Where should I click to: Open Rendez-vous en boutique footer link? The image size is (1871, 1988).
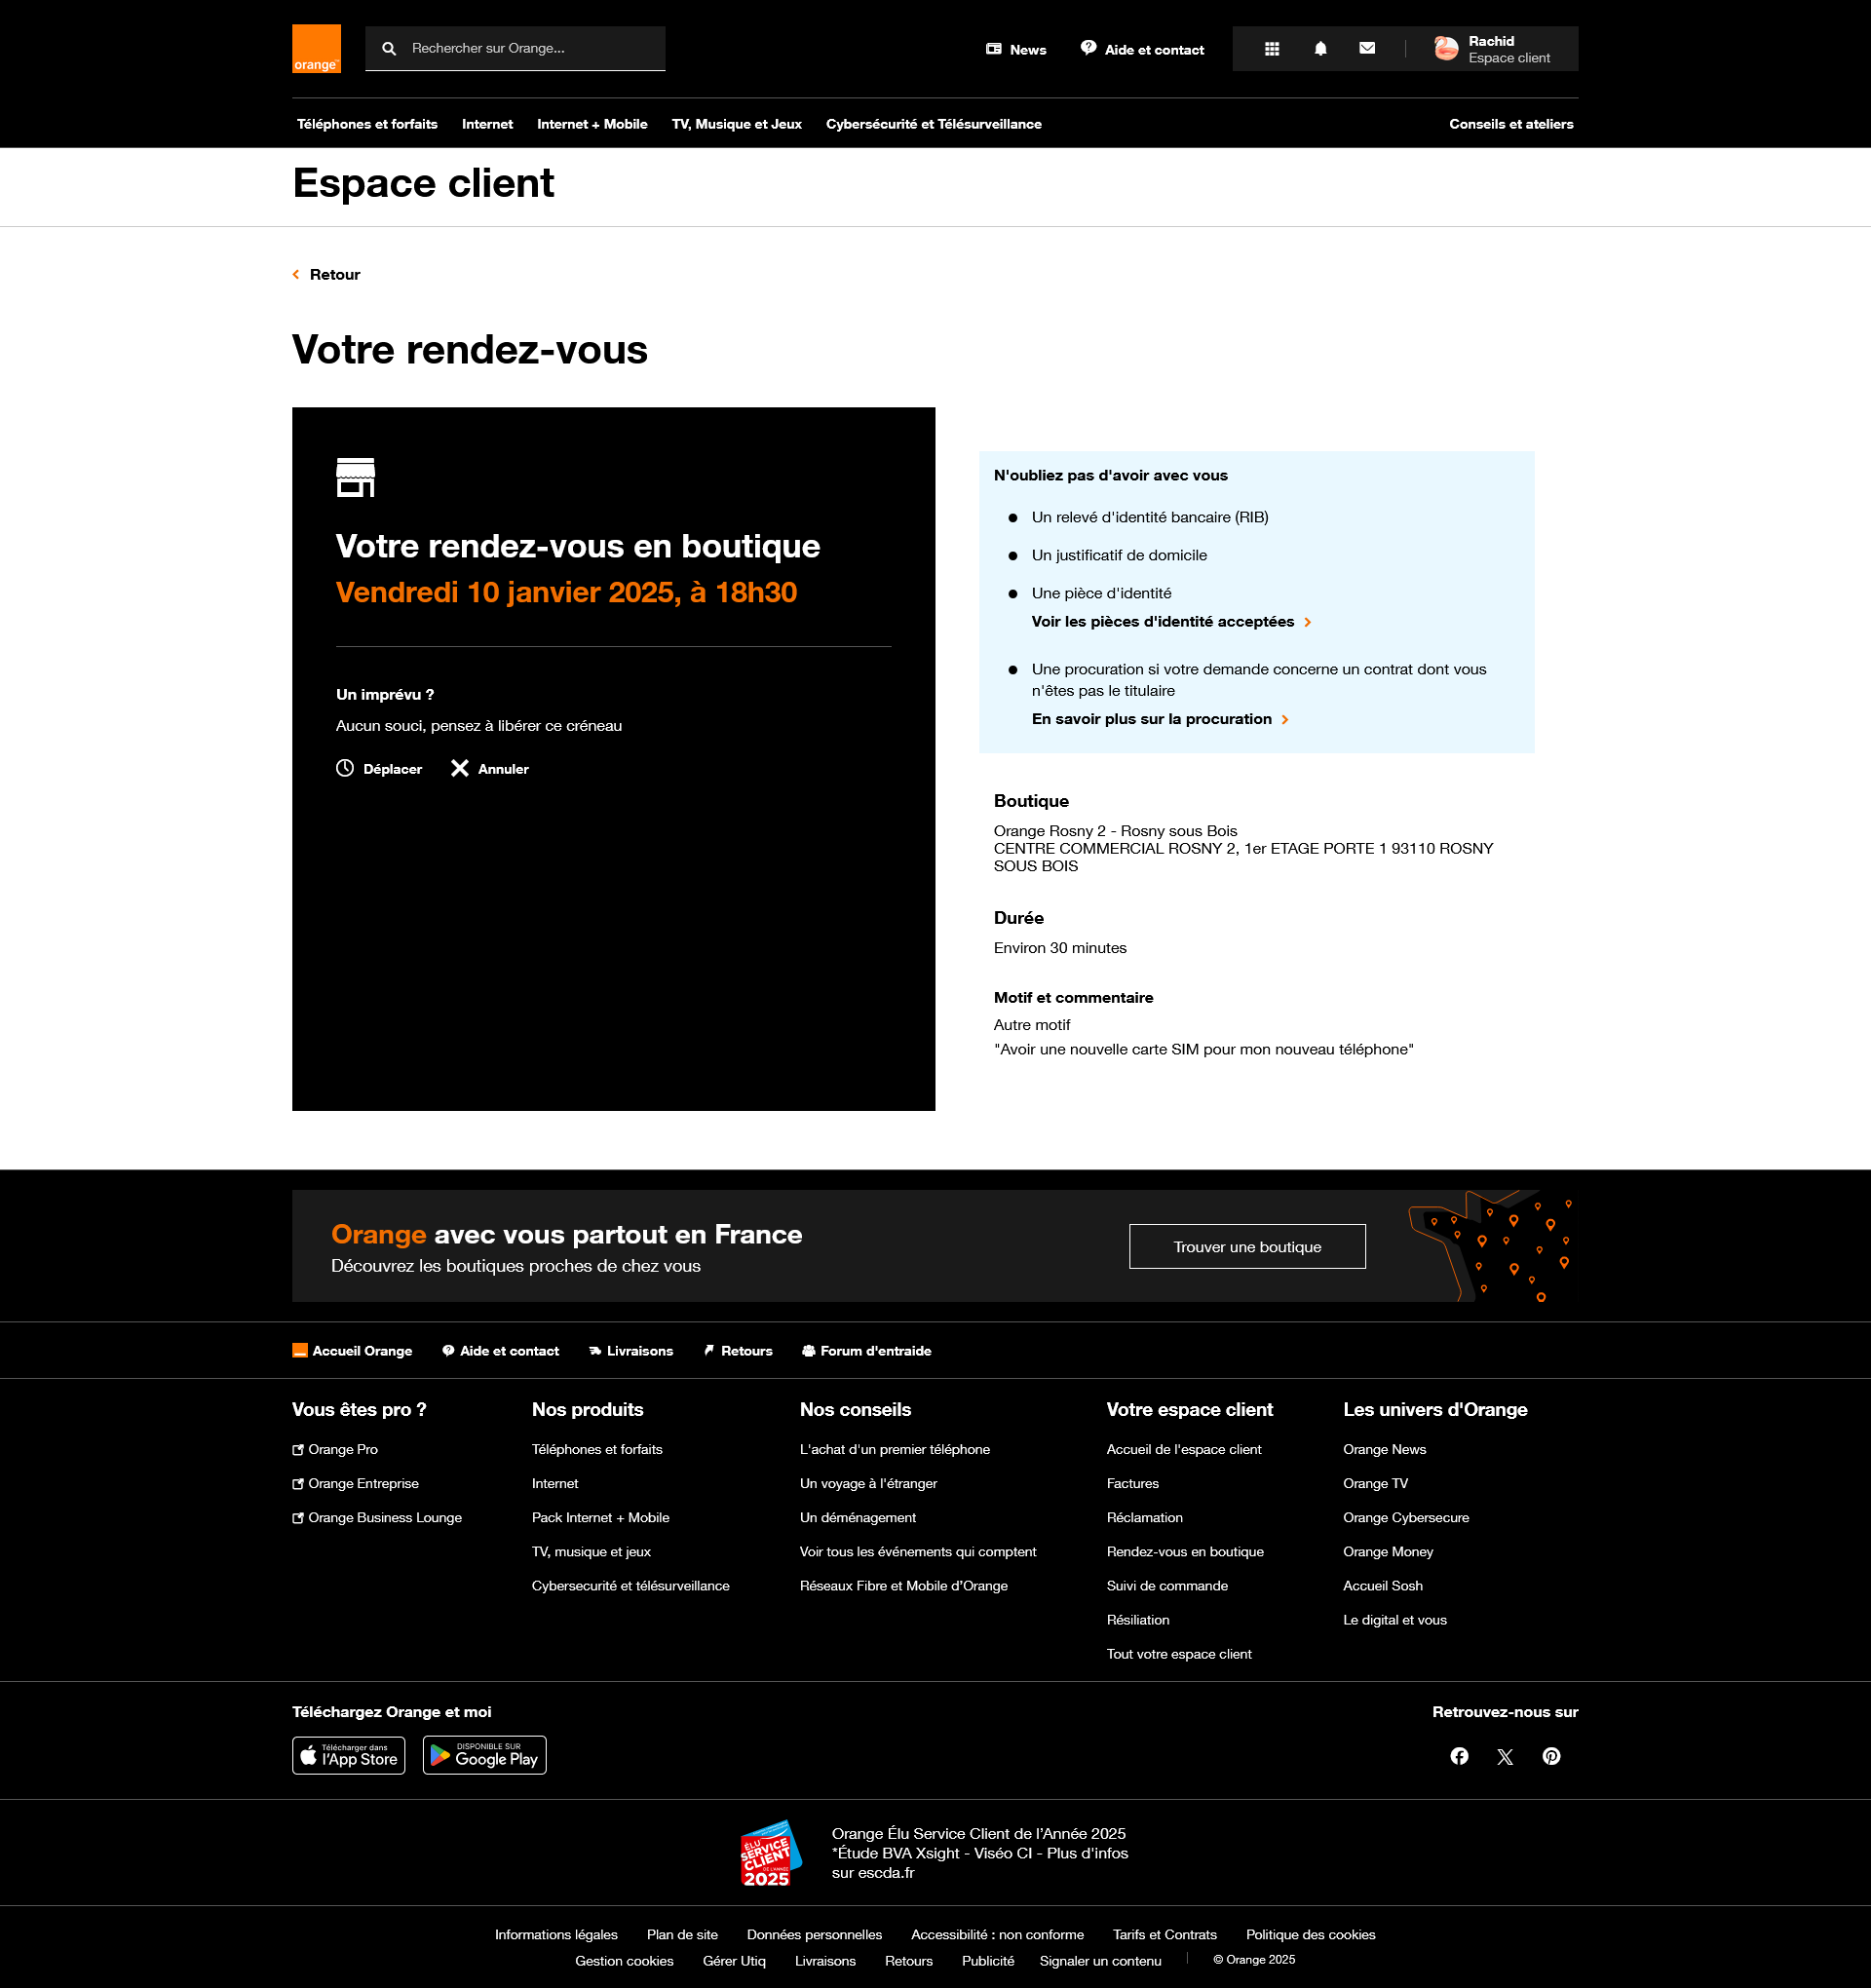click(x=1185, y=1552)
